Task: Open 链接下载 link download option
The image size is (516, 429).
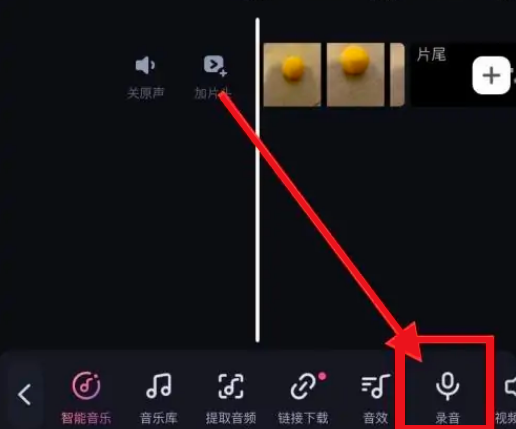Action: click(303, 386)
